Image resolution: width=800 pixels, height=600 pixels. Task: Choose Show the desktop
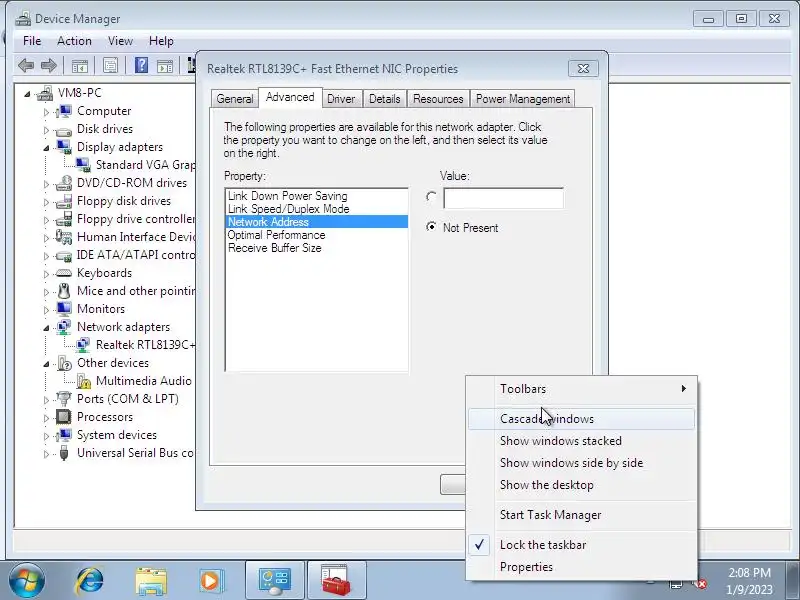pos(582,485)
